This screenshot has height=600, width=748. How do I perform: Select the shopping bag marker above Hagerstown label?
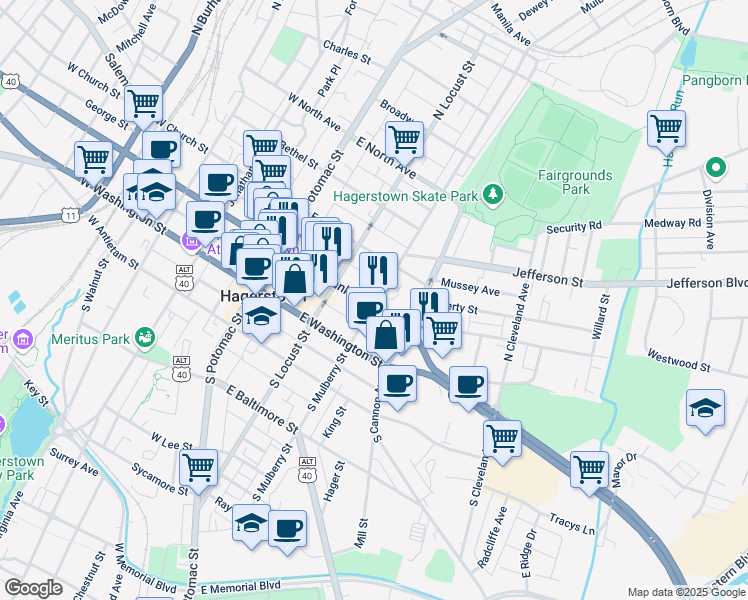(294, 279)
